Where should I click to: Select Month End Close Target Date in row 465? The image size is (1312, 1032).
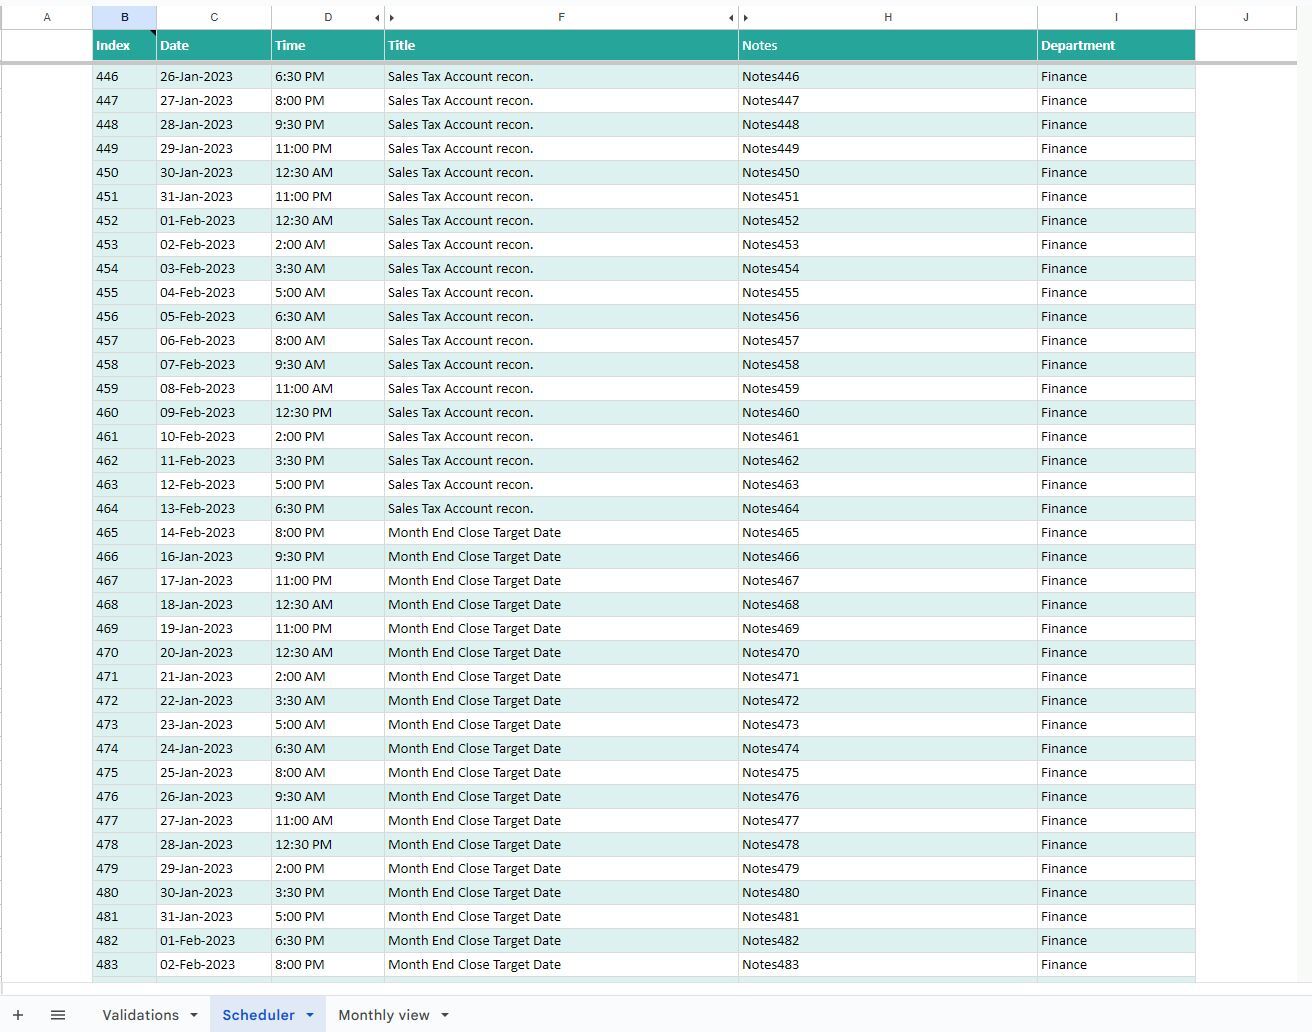tap(561, 533)
